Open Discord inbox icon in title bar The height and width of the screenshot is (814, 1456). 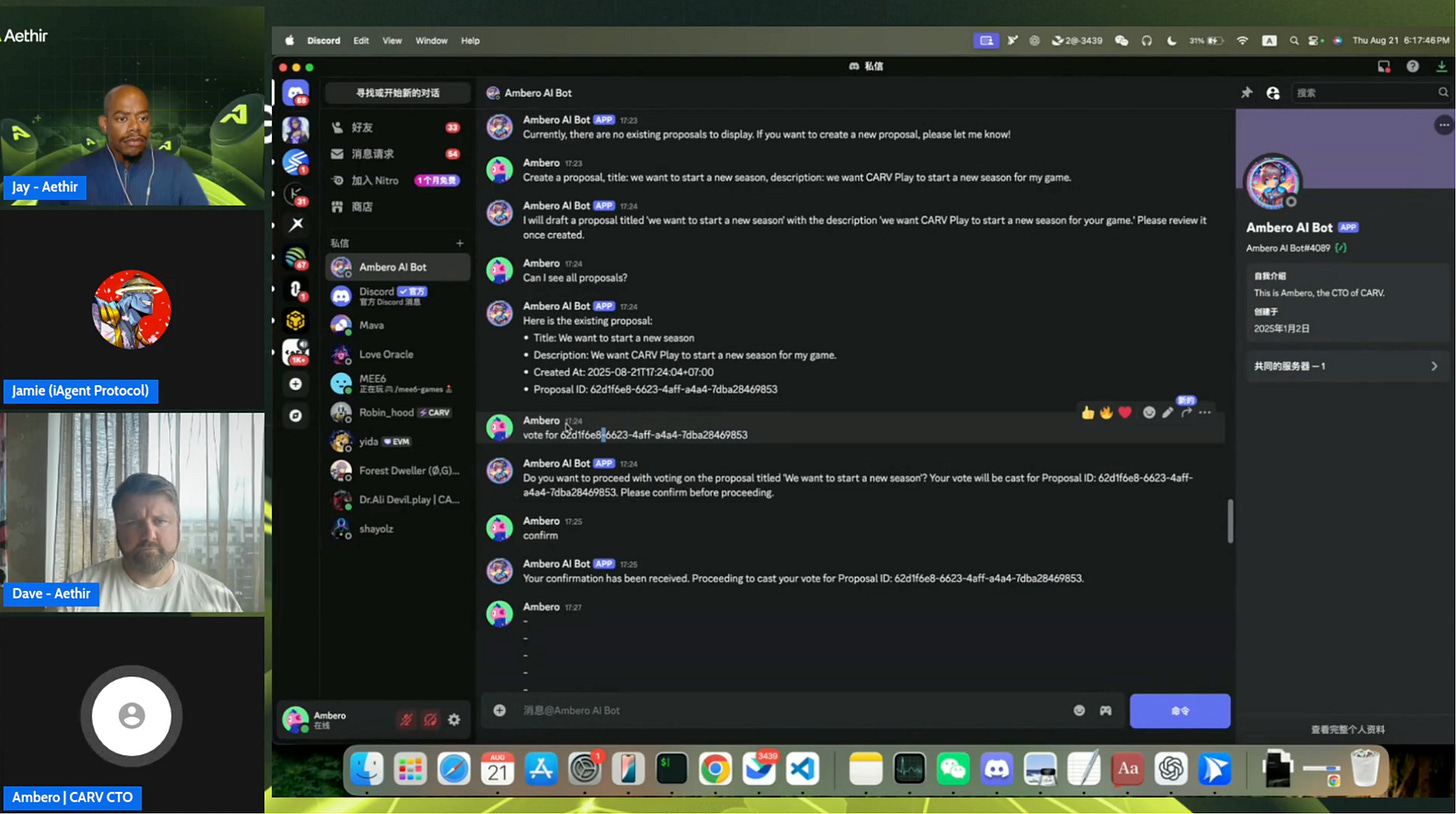[1384, 66]
